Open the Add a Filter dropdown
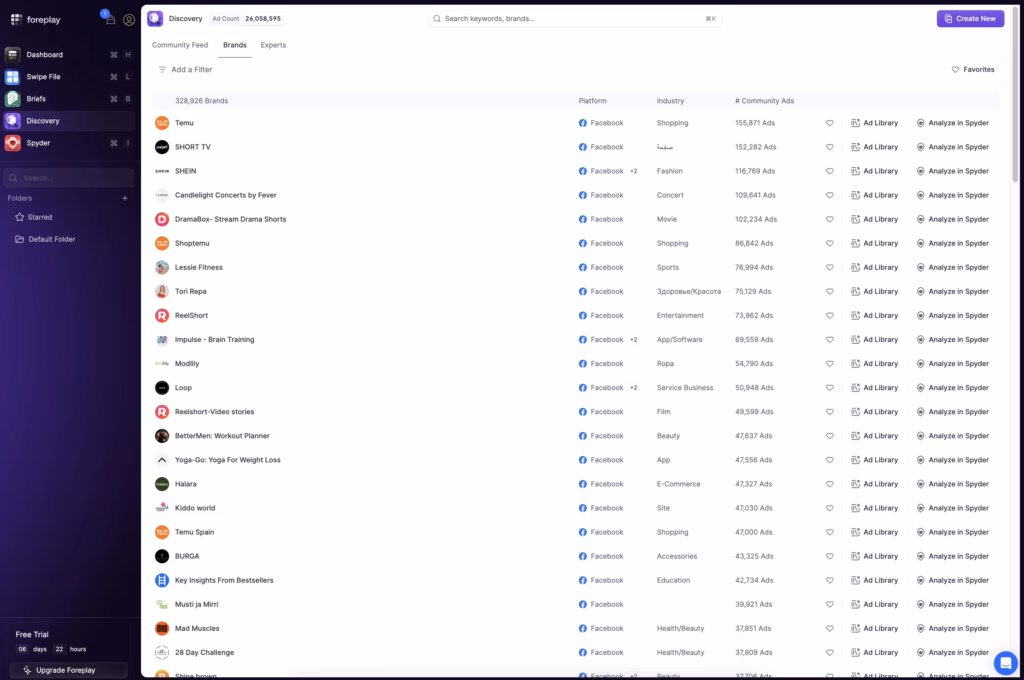1024x680 pixels. [x=185, y=70]
